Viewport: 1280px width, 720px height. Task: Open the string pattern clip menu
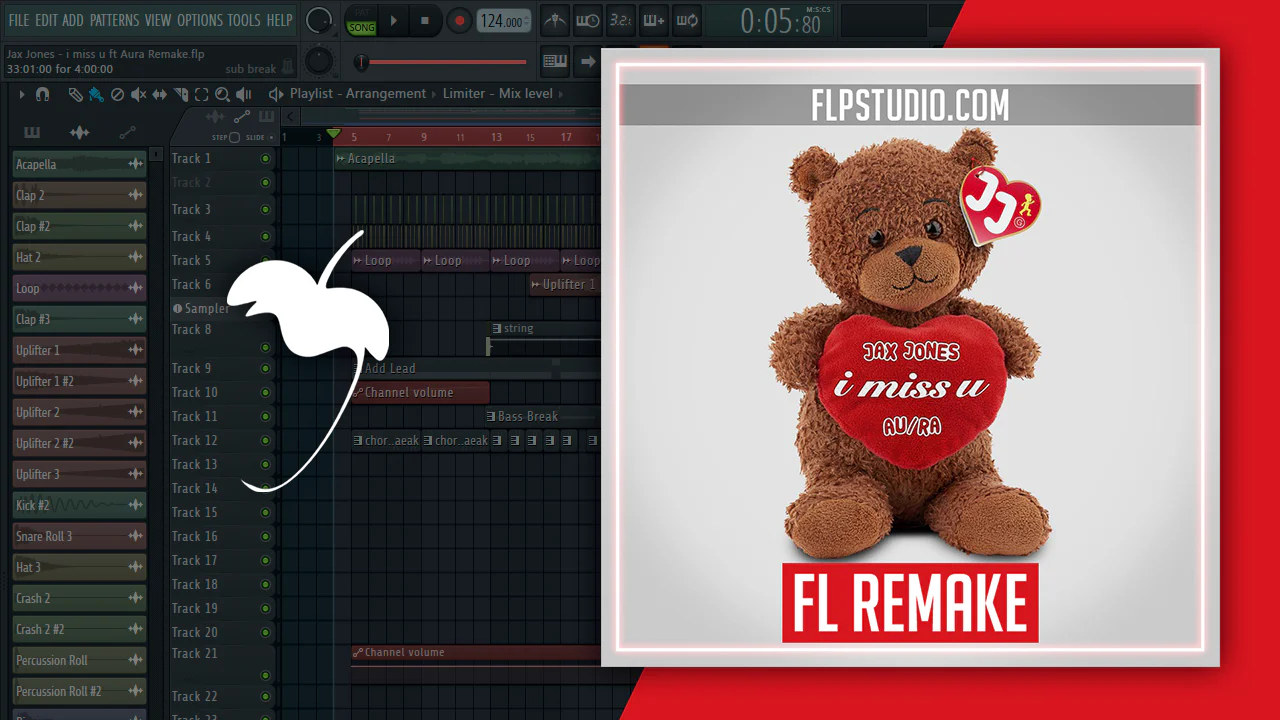click(x=496, y=328)
